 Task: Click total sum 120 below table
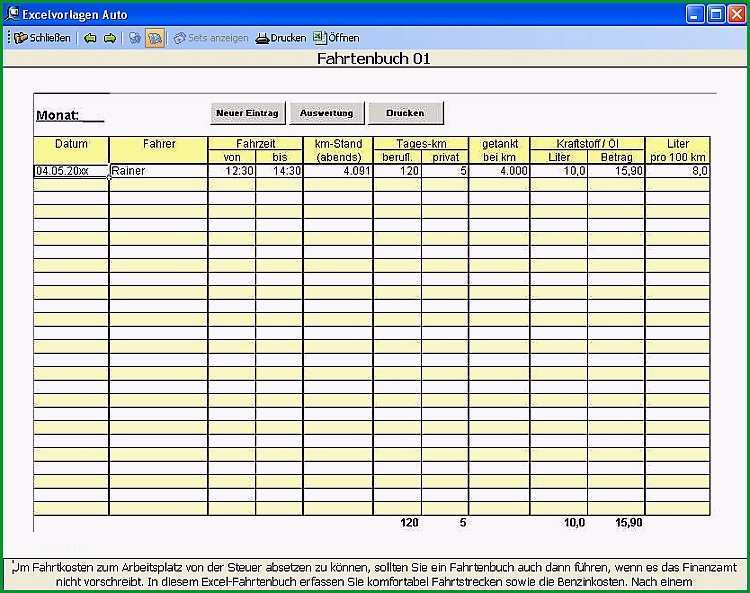[409, 523]
